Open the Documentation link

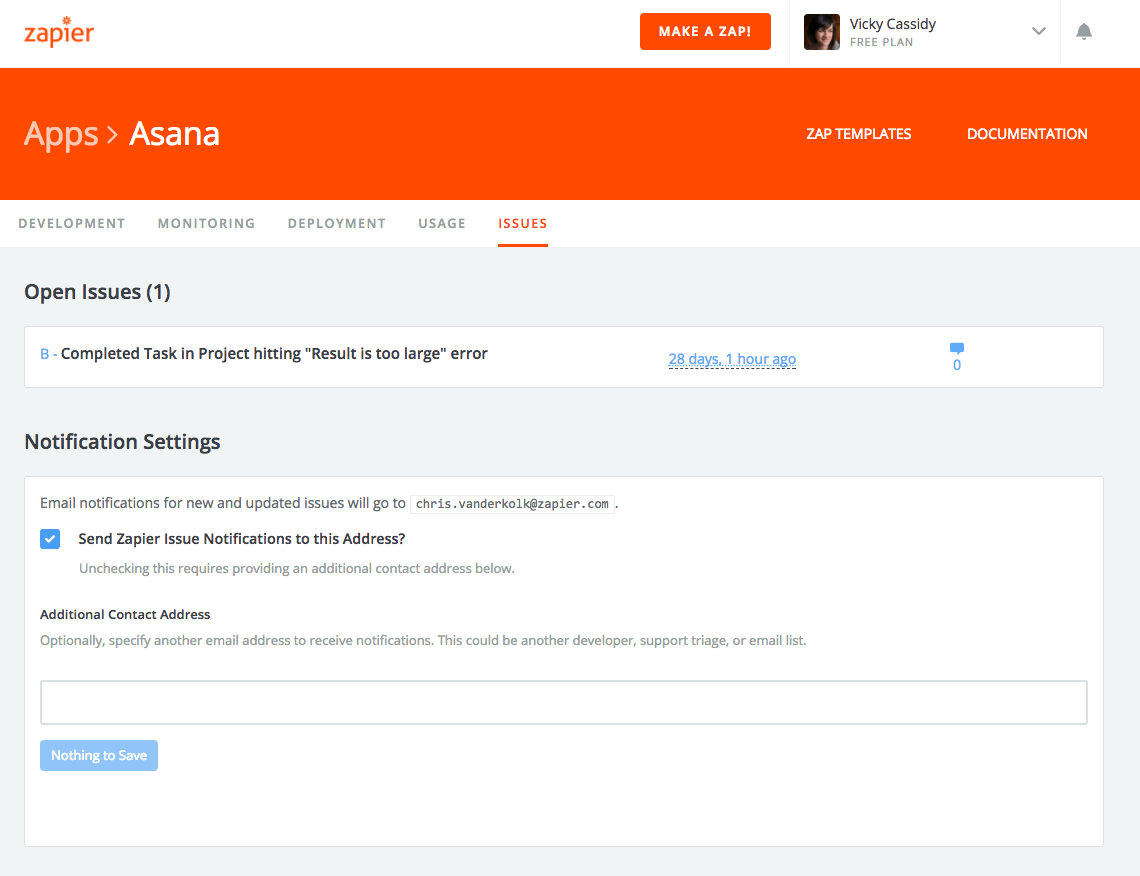1027,134
